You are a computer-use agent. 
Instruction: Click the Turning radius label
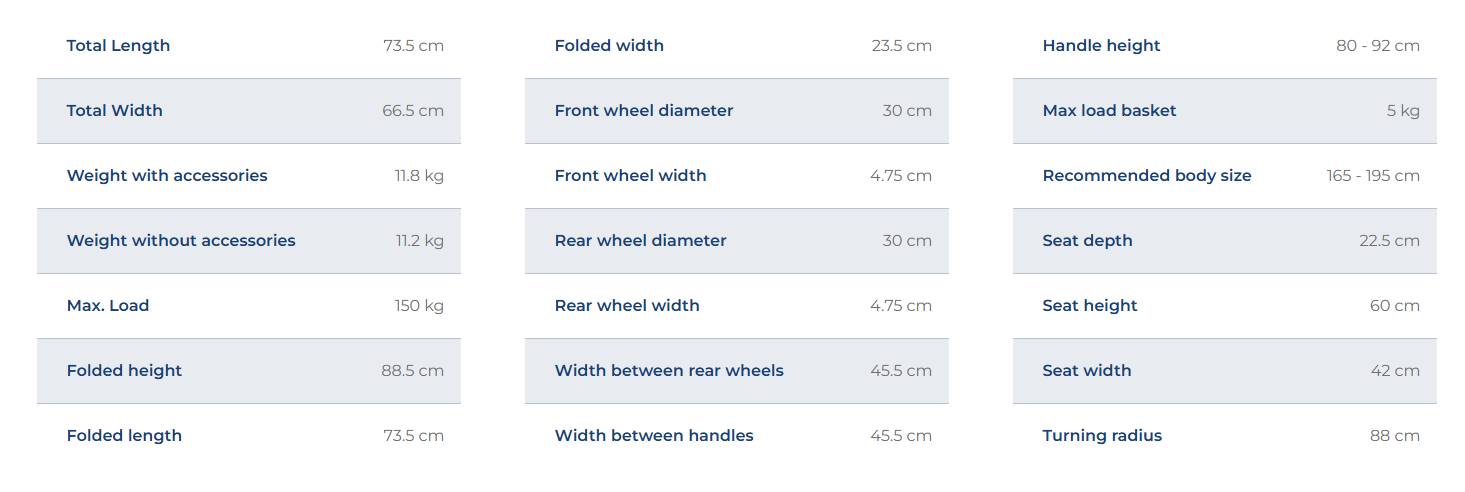pos(1102,436)
